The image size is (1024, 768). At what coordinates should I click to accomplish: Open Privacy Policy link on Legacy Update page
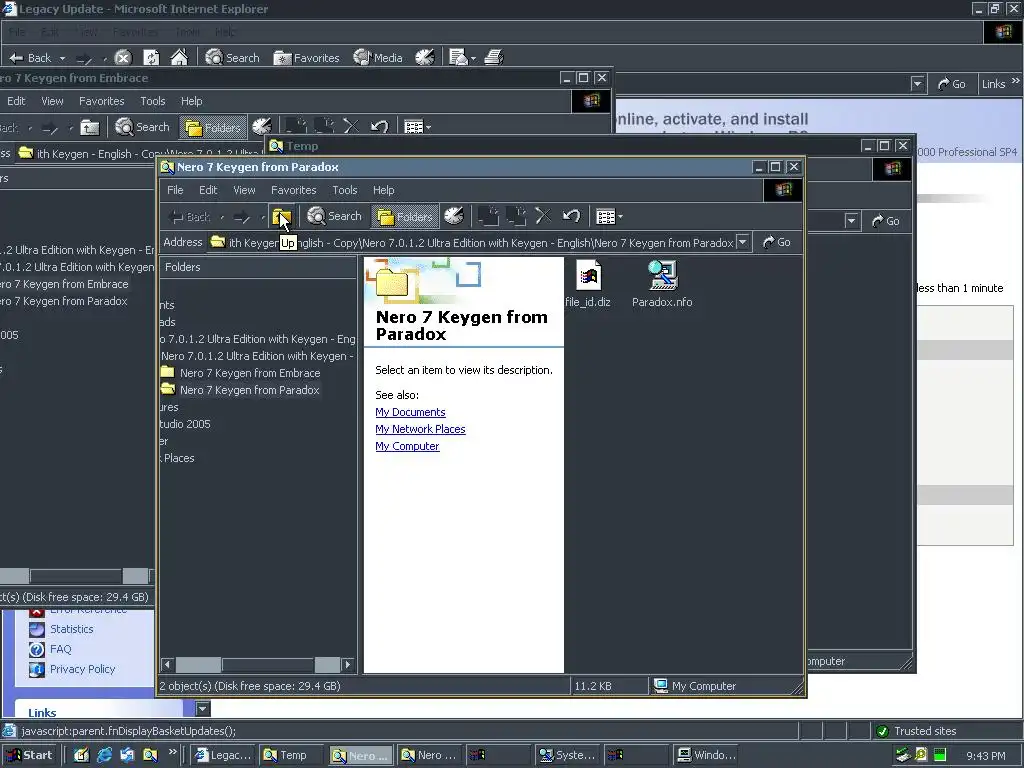pos(82,669)
